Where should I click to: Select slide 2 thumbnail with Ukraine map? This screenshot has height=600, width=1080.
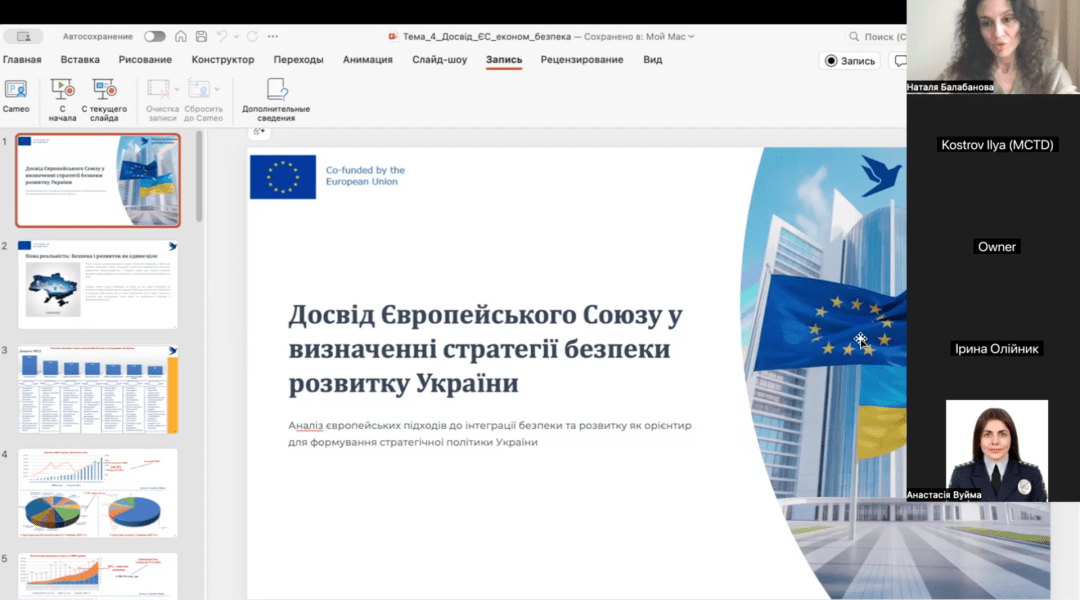coord(97,284)
